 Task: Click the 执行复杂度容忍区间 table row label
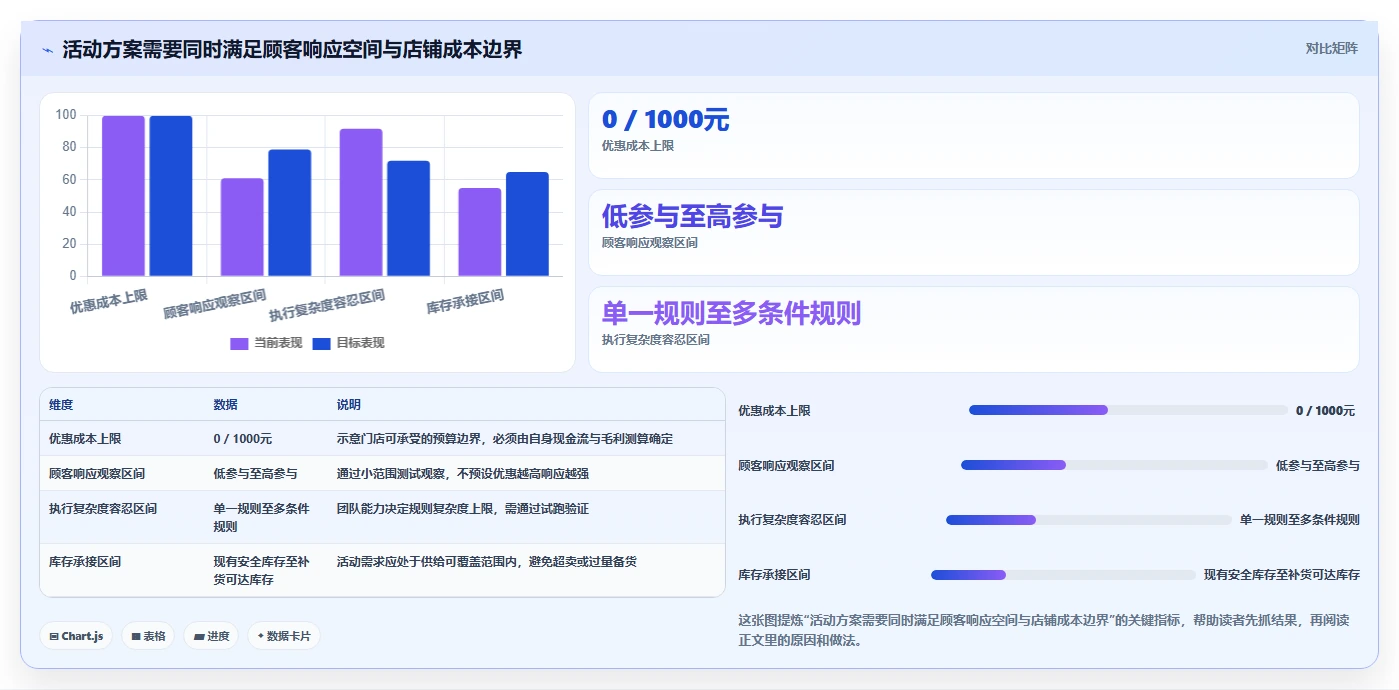coord(103,509)
